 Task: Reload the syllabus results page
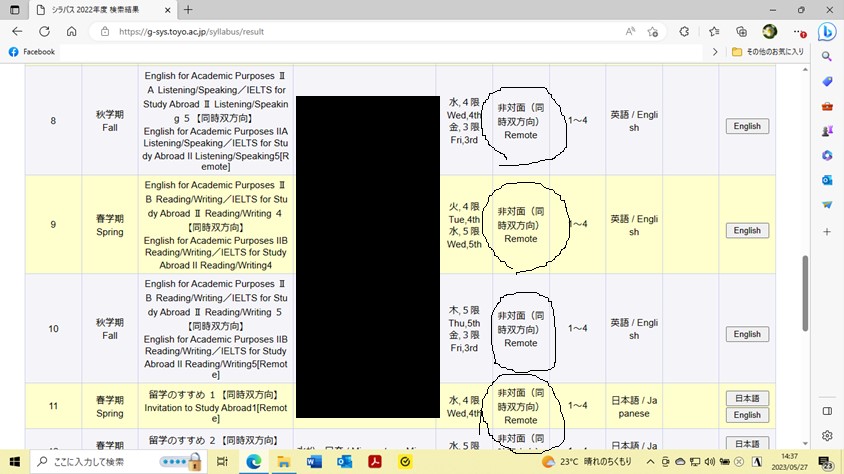[44, 31]
